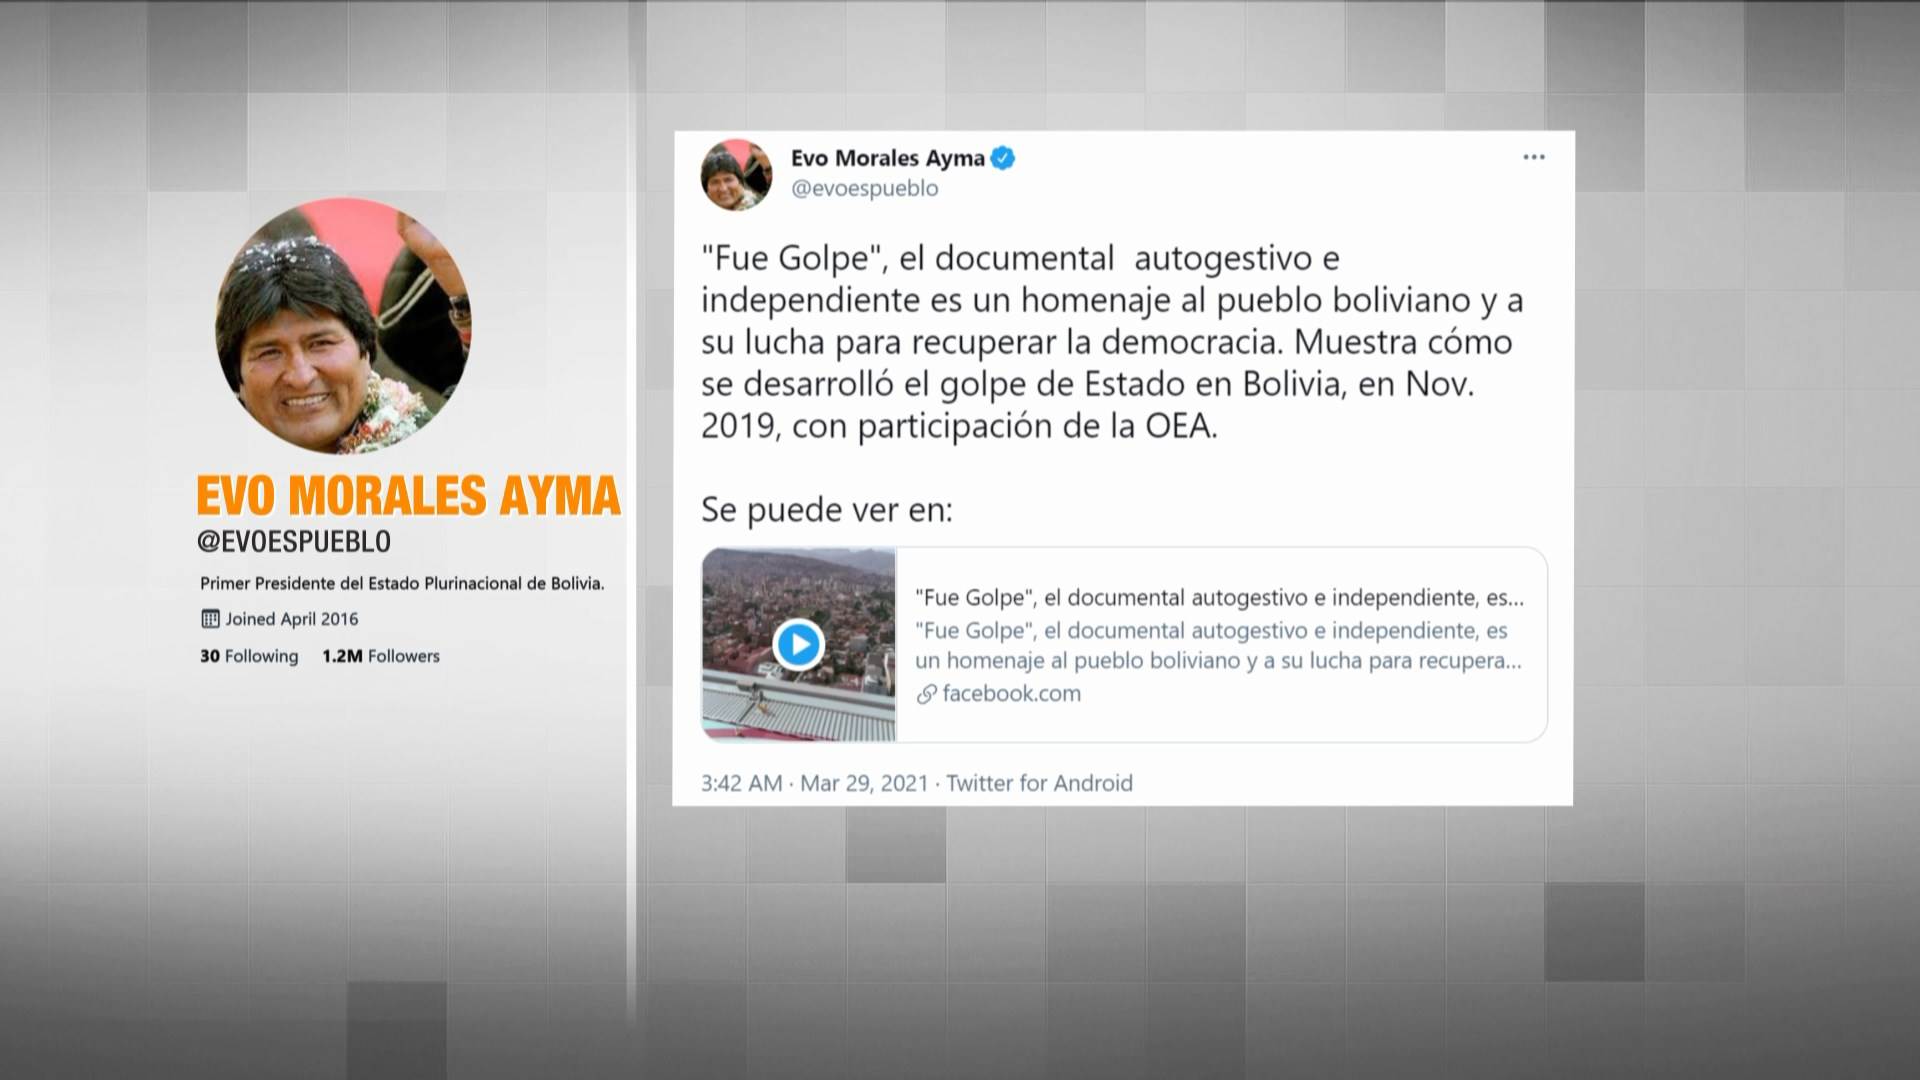Click the Evo Morales Ayma tweet author name
Screen dimensions: 1920x1080
coord(887,158)
